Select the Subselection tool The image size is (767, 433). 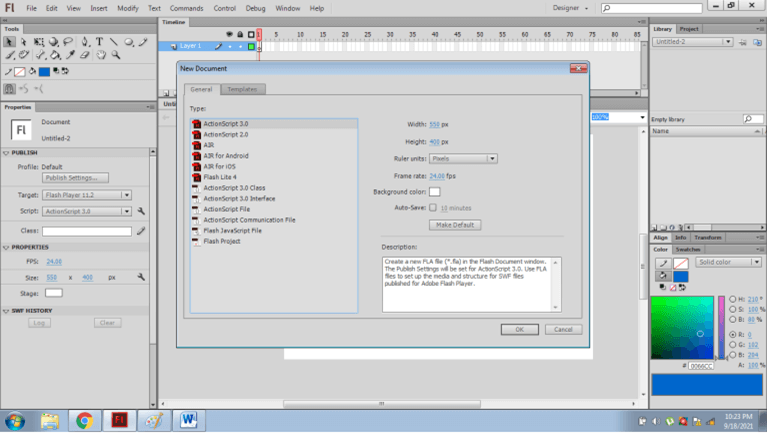(23, 42)
